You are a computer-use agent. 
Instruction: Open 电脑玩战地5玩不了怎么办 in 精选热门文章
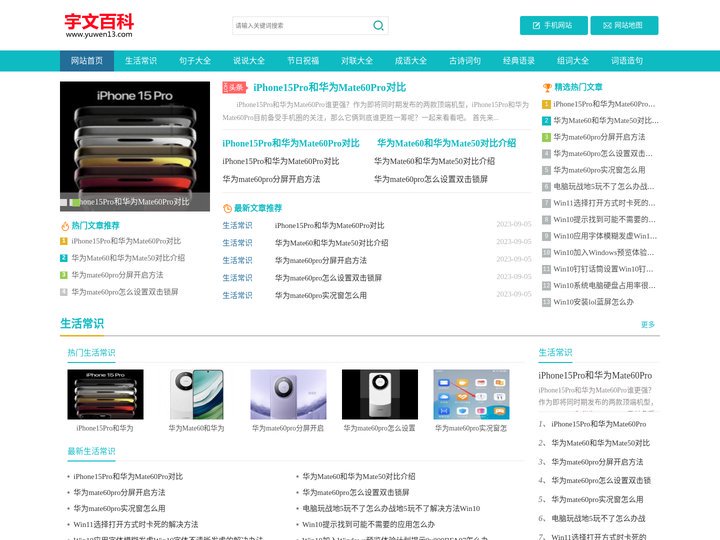pyautogui.click(x=604, y=187)
